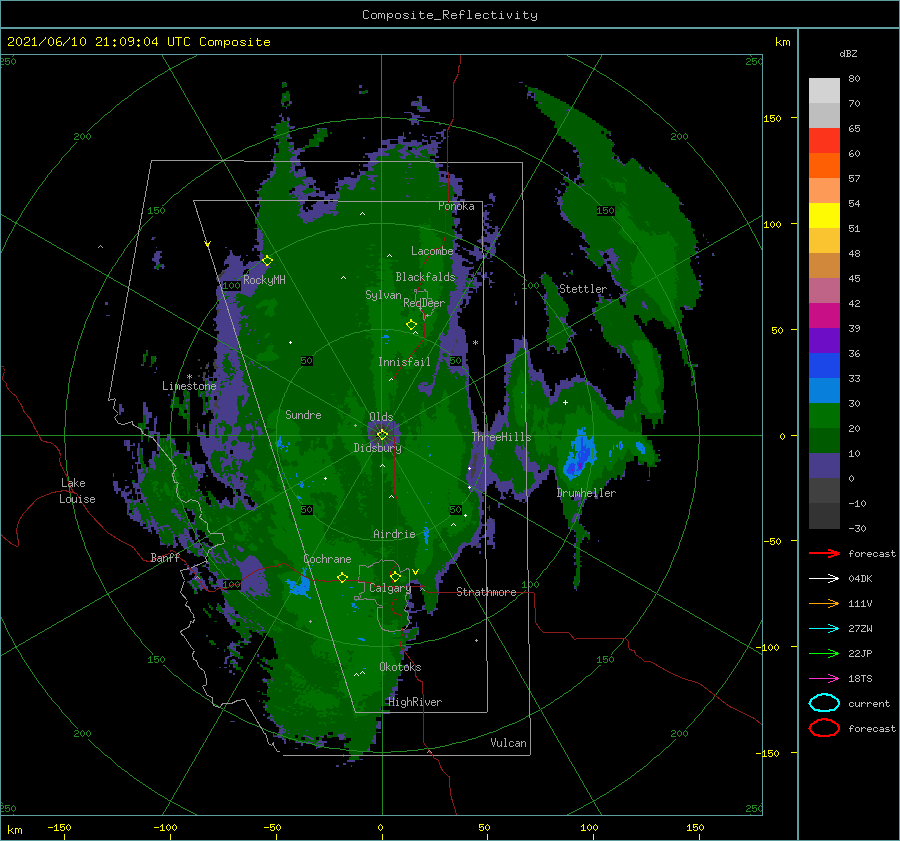Select the Lake Louise label
Screen dimensions: 900x841
(77, 491)
